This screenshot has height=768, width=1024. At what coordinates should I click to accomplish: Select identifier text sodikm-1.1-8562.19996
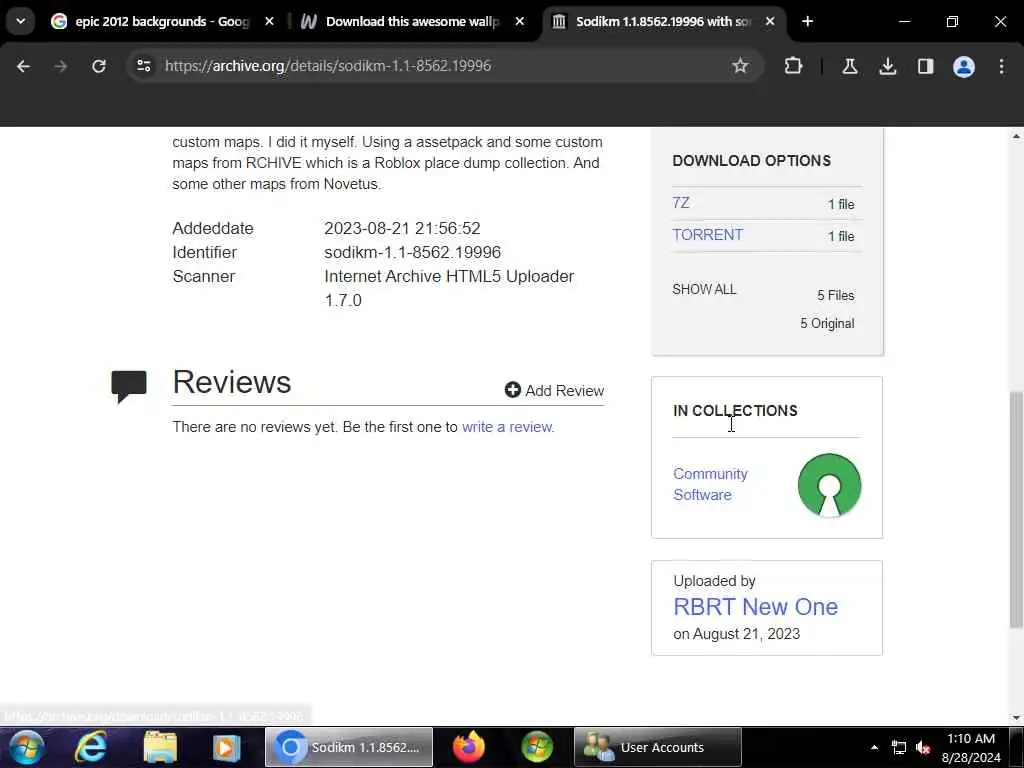[413, 252]
